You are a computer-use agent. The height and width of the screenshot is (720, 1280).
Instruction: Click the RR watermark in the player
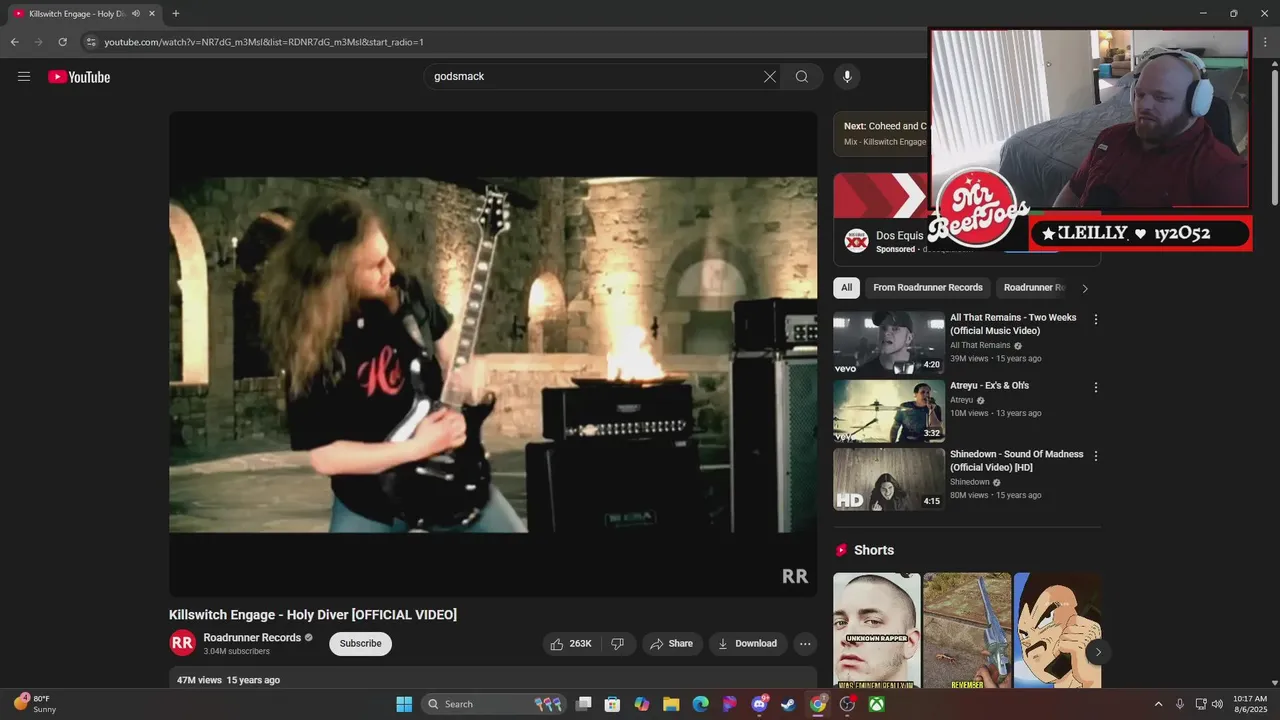(794, 576)
